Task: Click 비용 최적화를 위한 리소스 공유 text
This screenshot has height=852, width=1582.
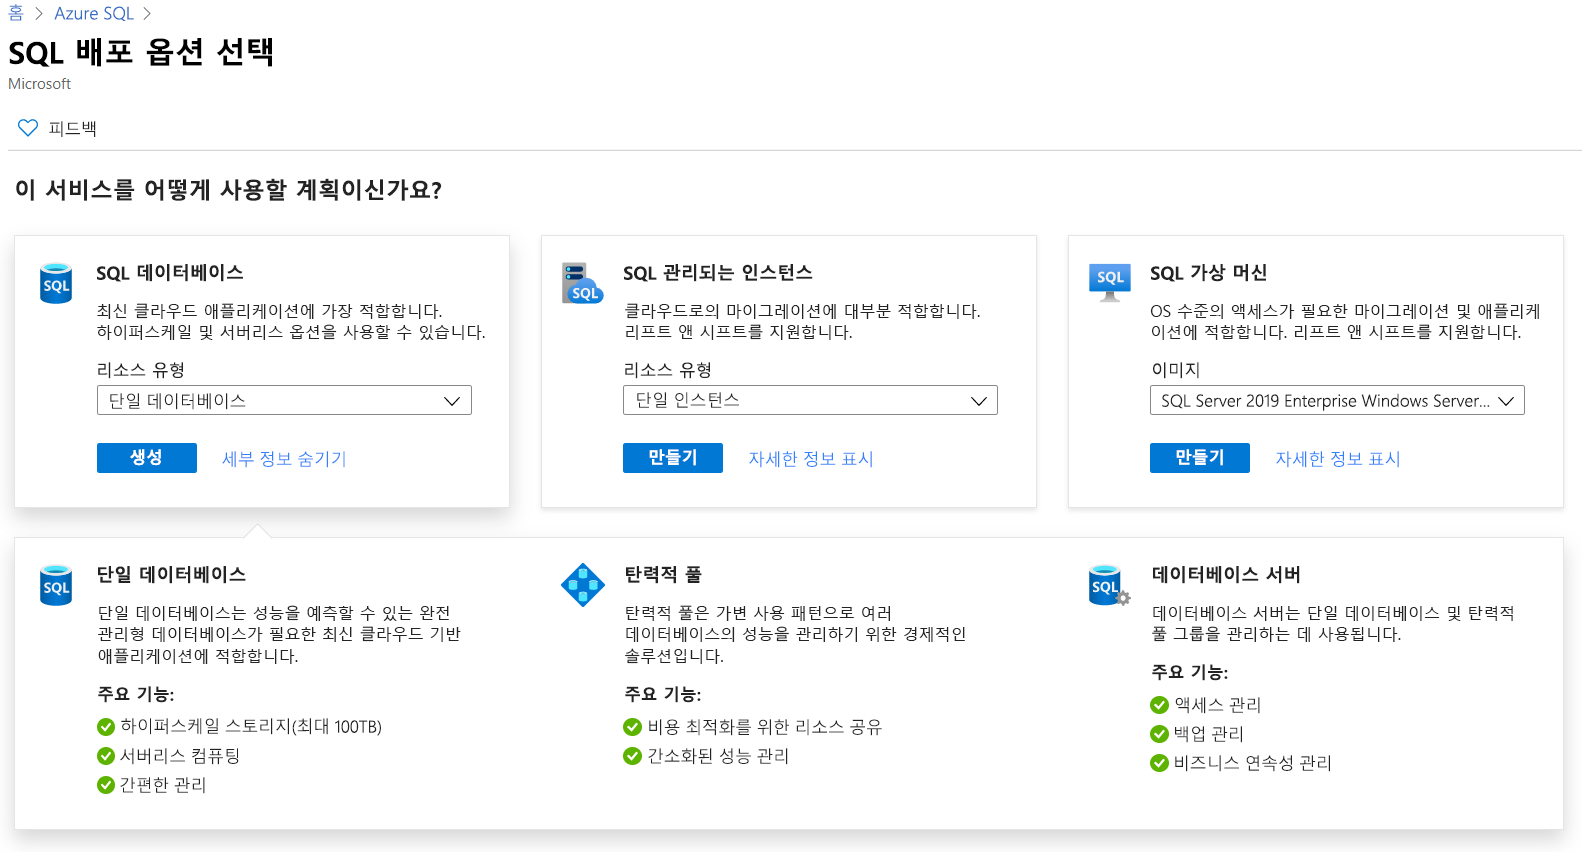Action: point(765,727)
